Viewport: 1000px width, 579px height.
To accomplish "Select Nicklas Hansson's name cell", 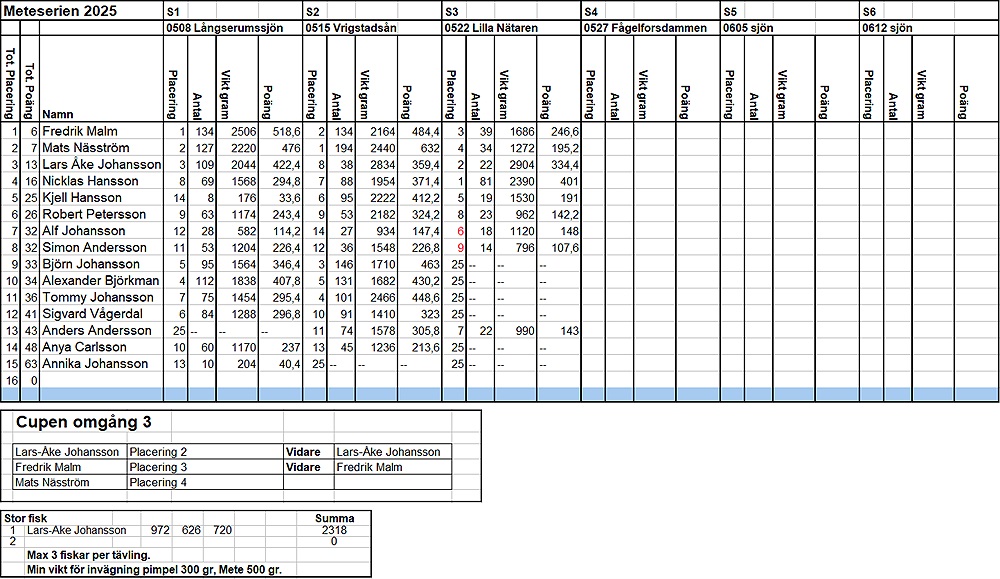I will click(x=91, y=181).
